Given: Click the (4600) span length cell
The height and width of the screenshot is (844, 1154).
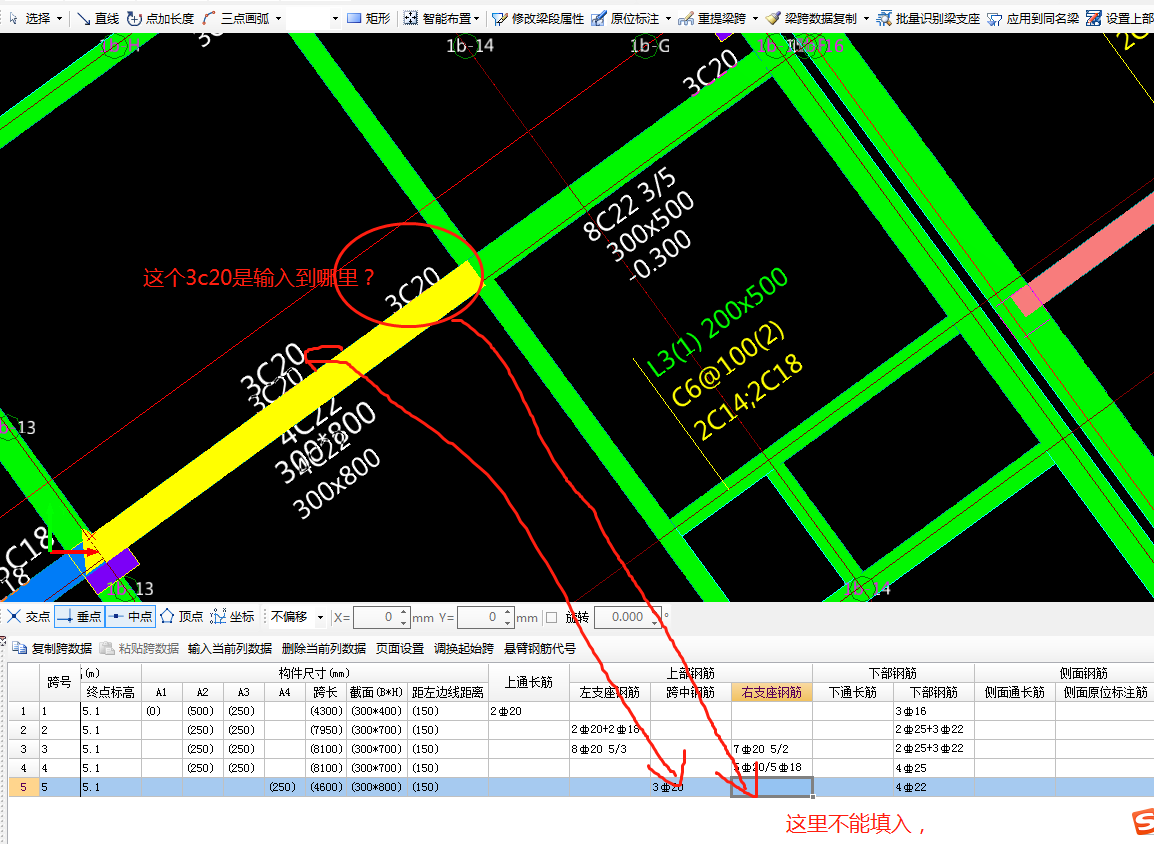Looking at the screenshot, I should point(325,787).
